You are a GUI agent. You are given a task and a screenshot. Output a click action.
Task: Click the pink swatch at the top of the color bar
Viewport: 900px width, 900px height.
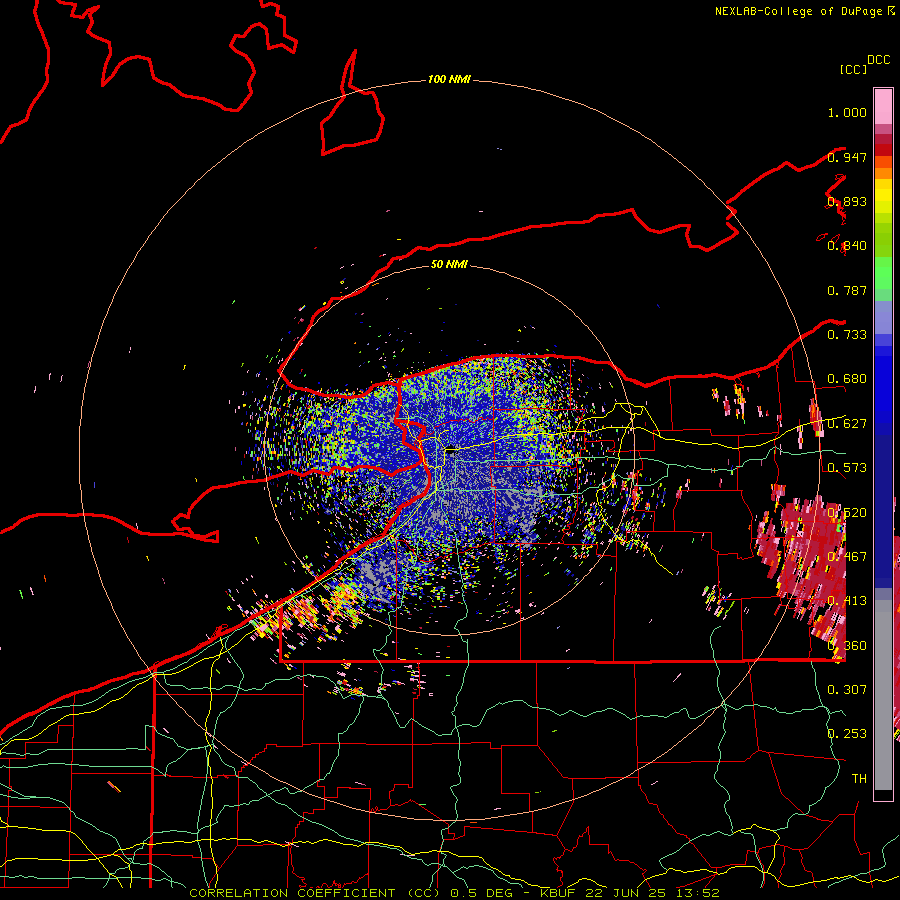pyautogui.click(x=883, y=106)
